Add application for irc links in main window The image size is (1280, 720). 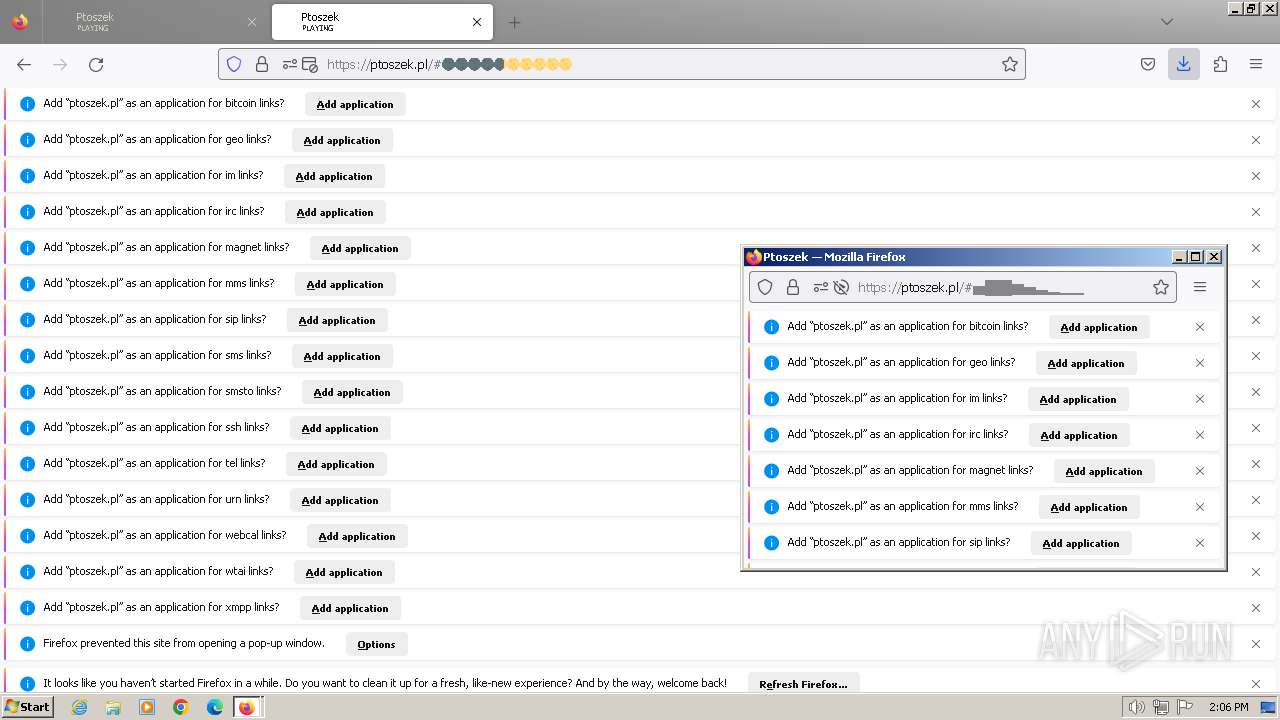(335, 212)
